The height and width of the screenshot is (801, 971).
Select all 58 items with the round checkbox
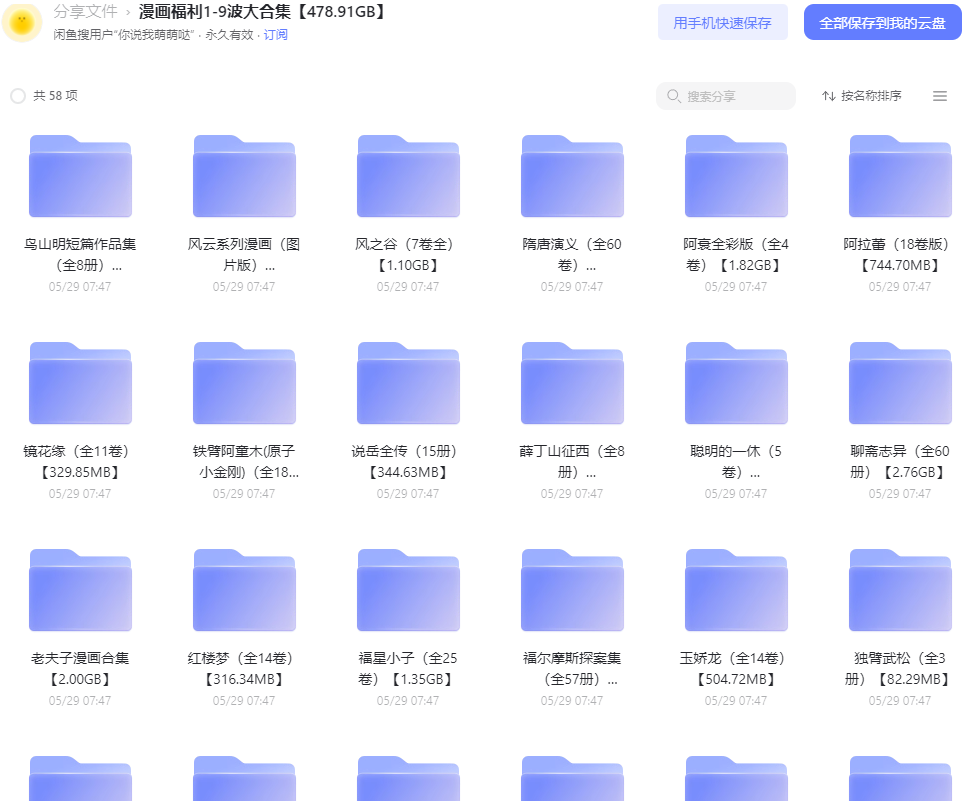click(x=18, y=96)
